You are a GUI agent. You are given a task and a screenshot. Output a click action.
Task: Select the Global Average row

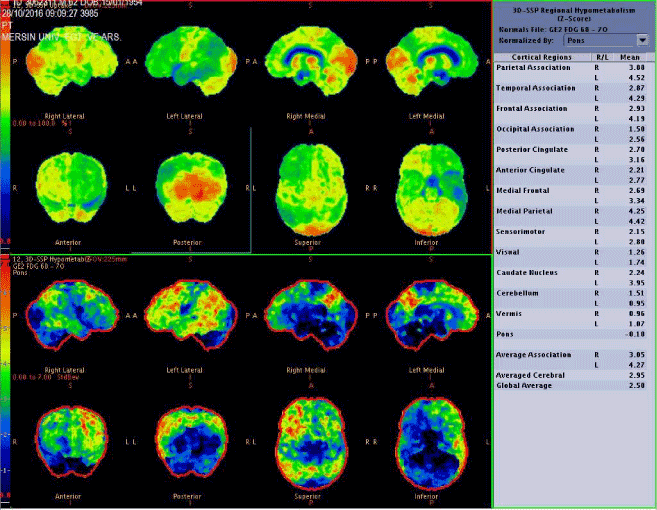[527, 385]
